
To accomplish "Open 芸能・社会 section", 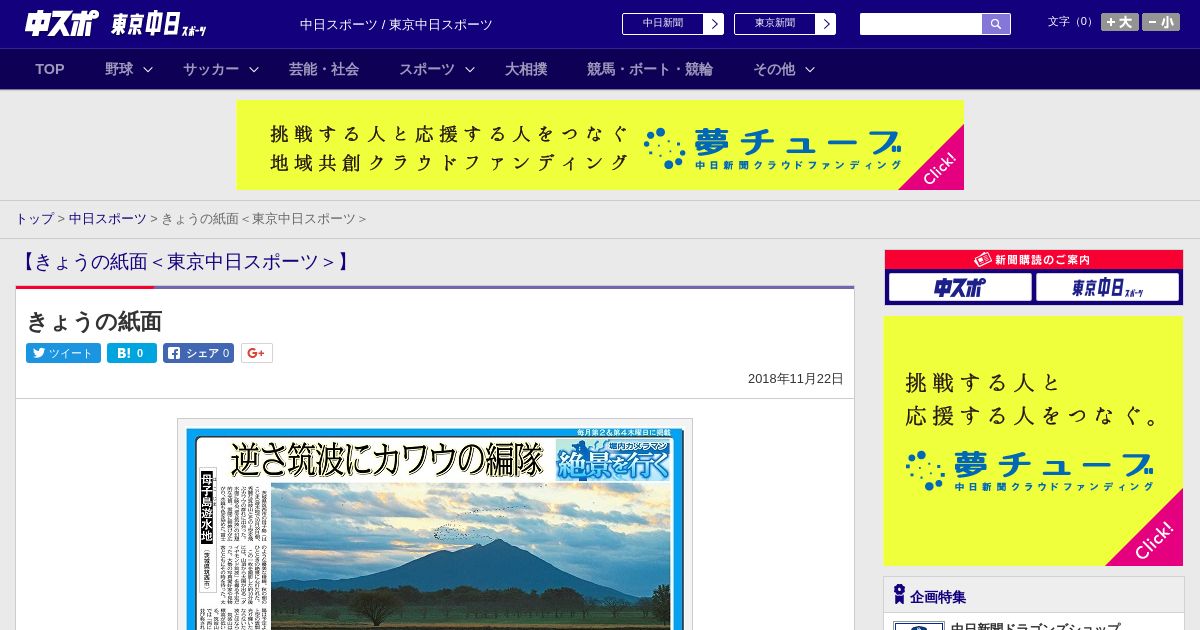I will [324, 69].
